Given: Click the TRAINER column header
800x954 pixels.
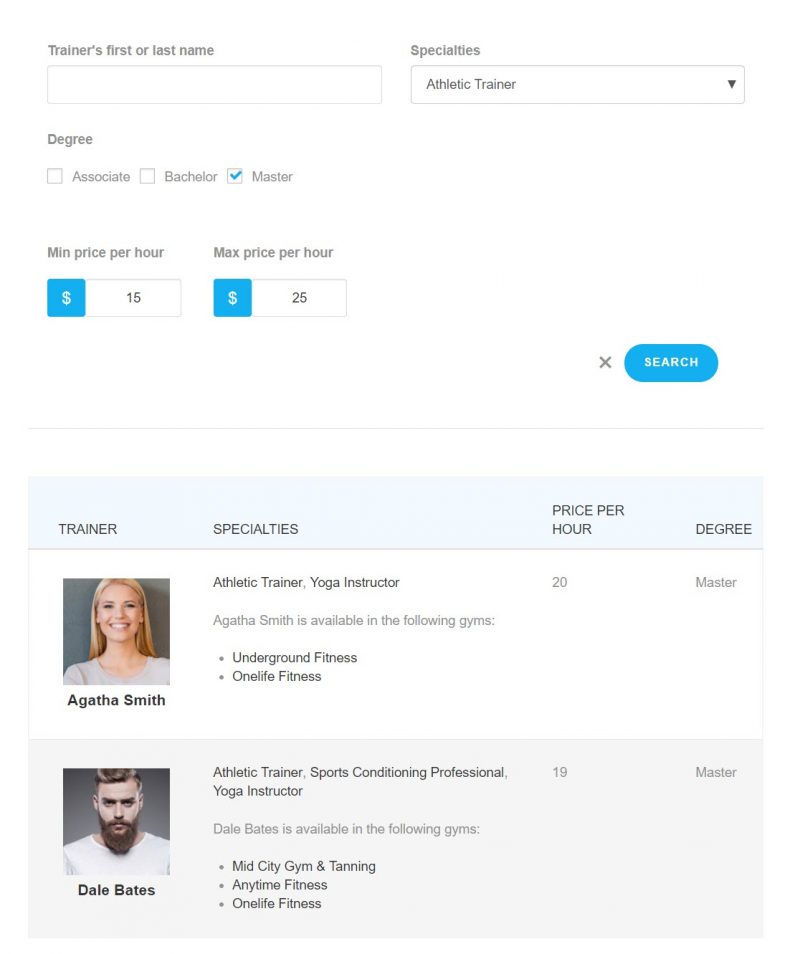Looking at the screenshot, I should tap(88, 529).
